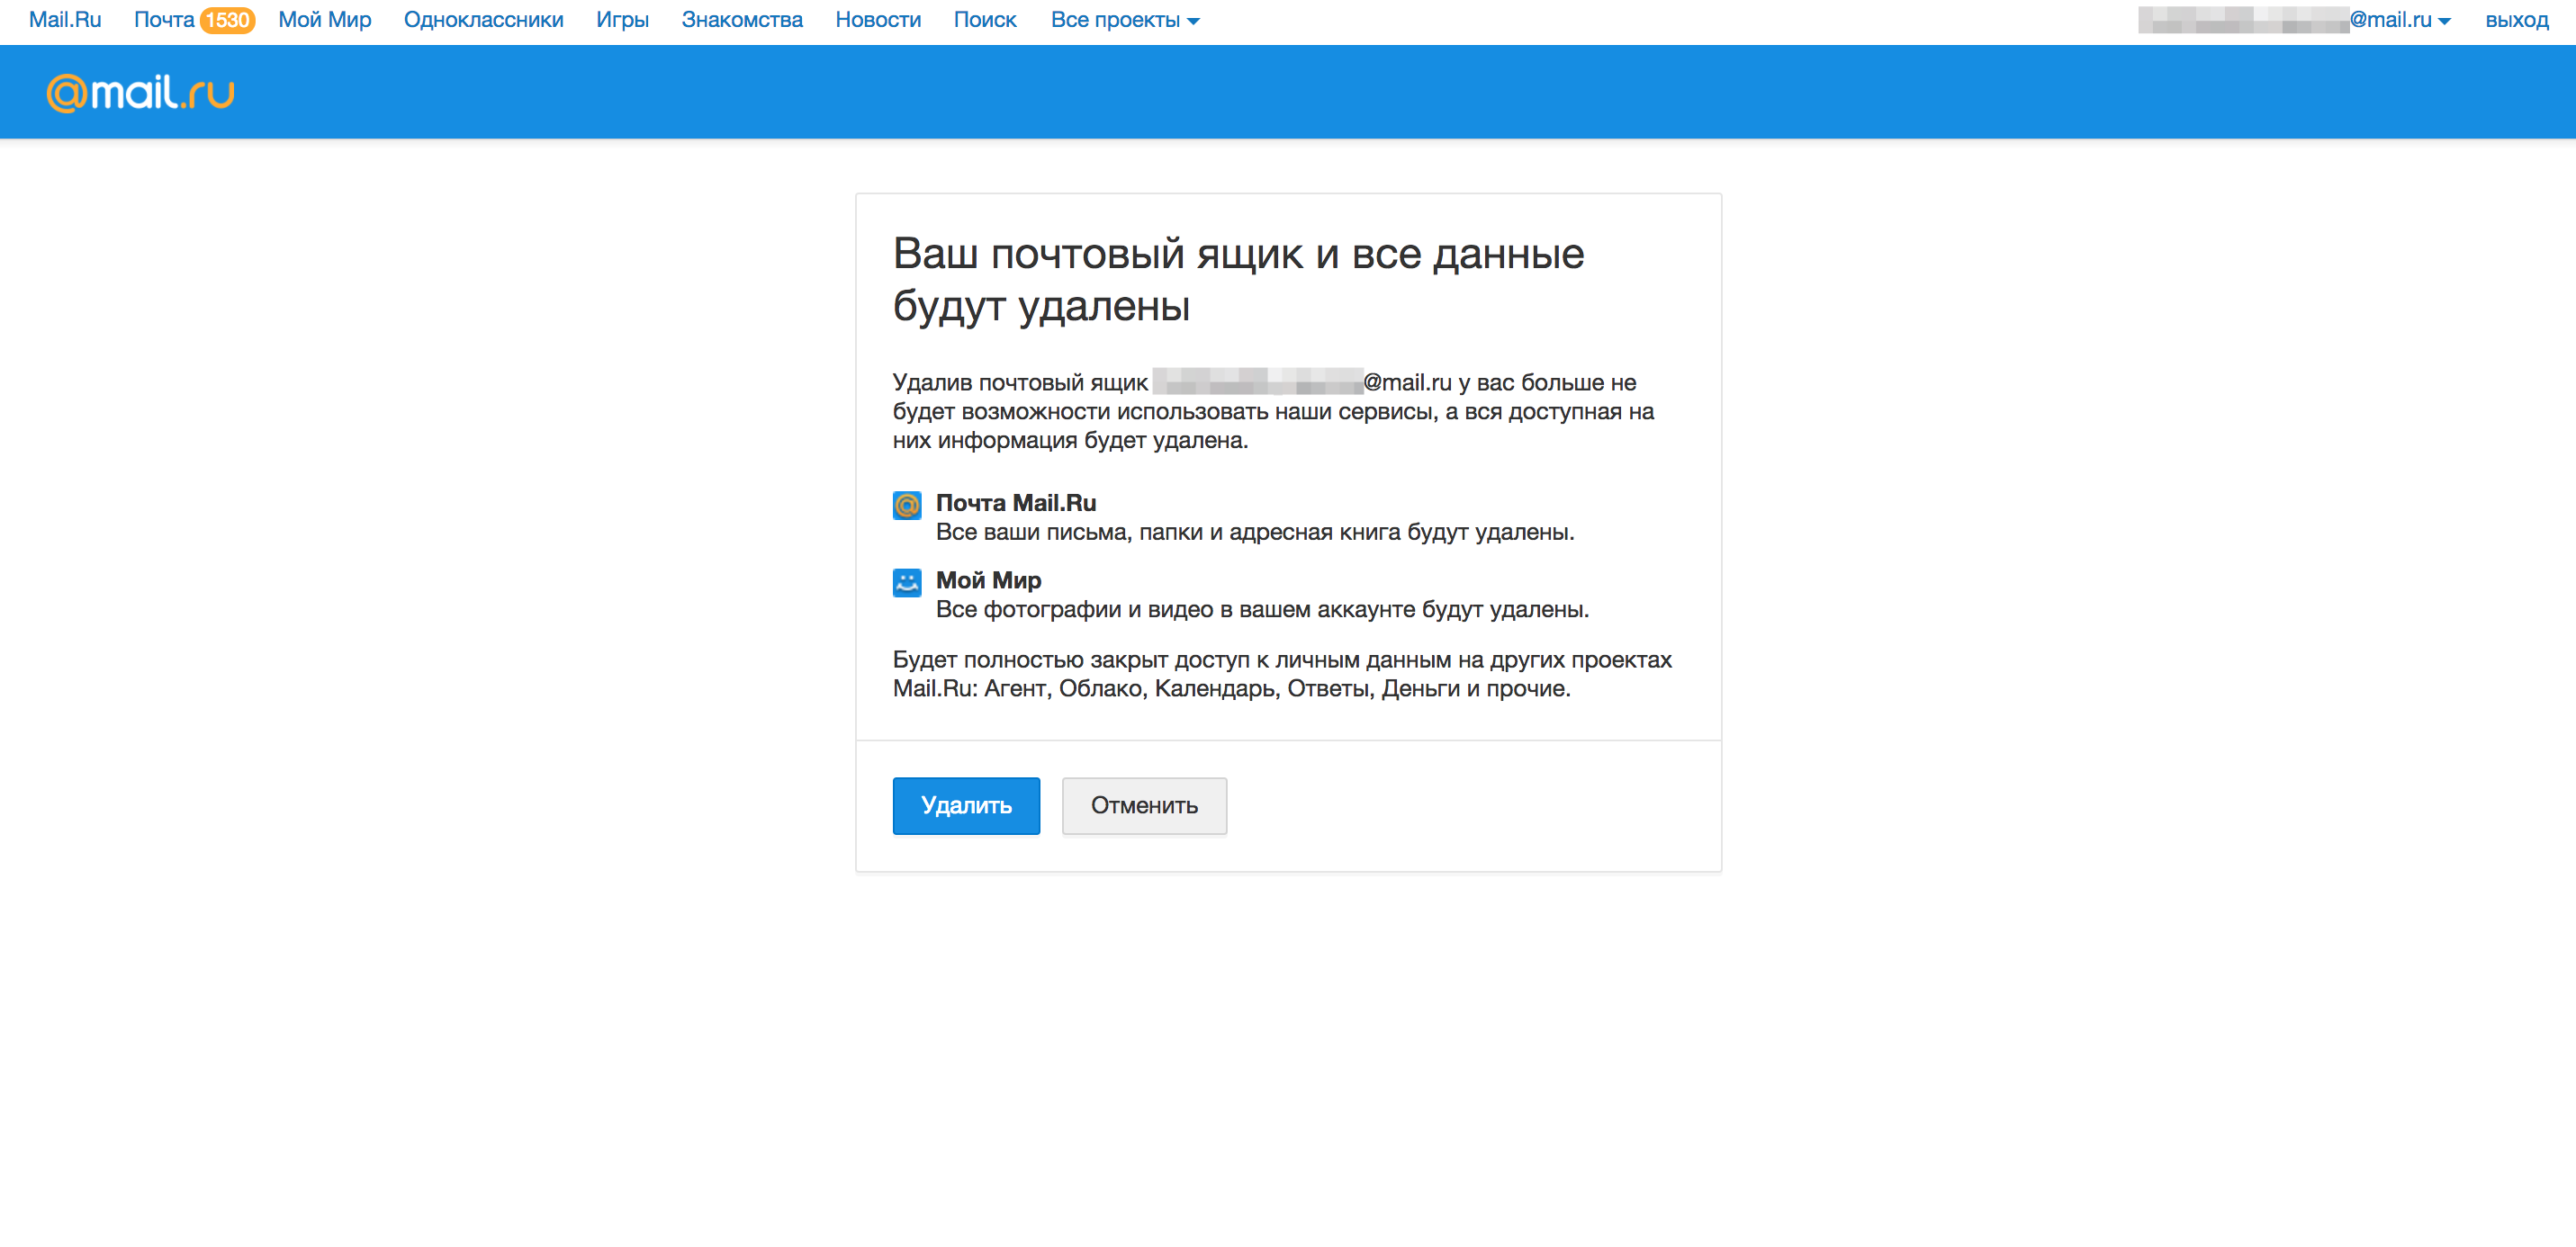Screen dimensions: 2576x1247
Task: Click the 1530 unread mail badge
Action: pyautogui.click(x=227, y=20)
